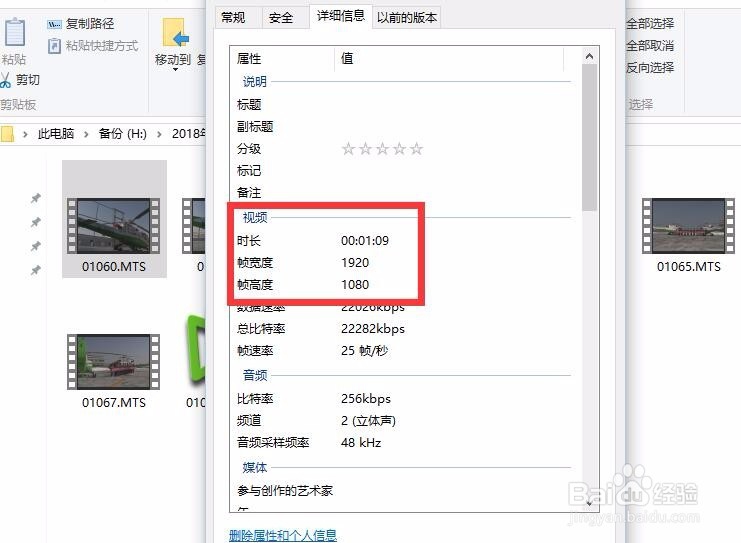Click the 副标题 property row
This screenshot has height=543, width=741.
(405, 127)
